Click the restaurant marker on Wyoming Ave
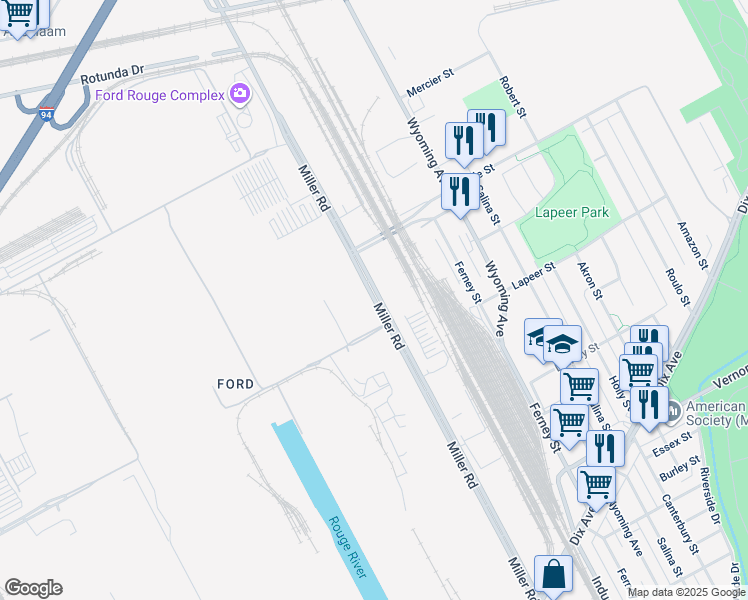 click(460, 192)
